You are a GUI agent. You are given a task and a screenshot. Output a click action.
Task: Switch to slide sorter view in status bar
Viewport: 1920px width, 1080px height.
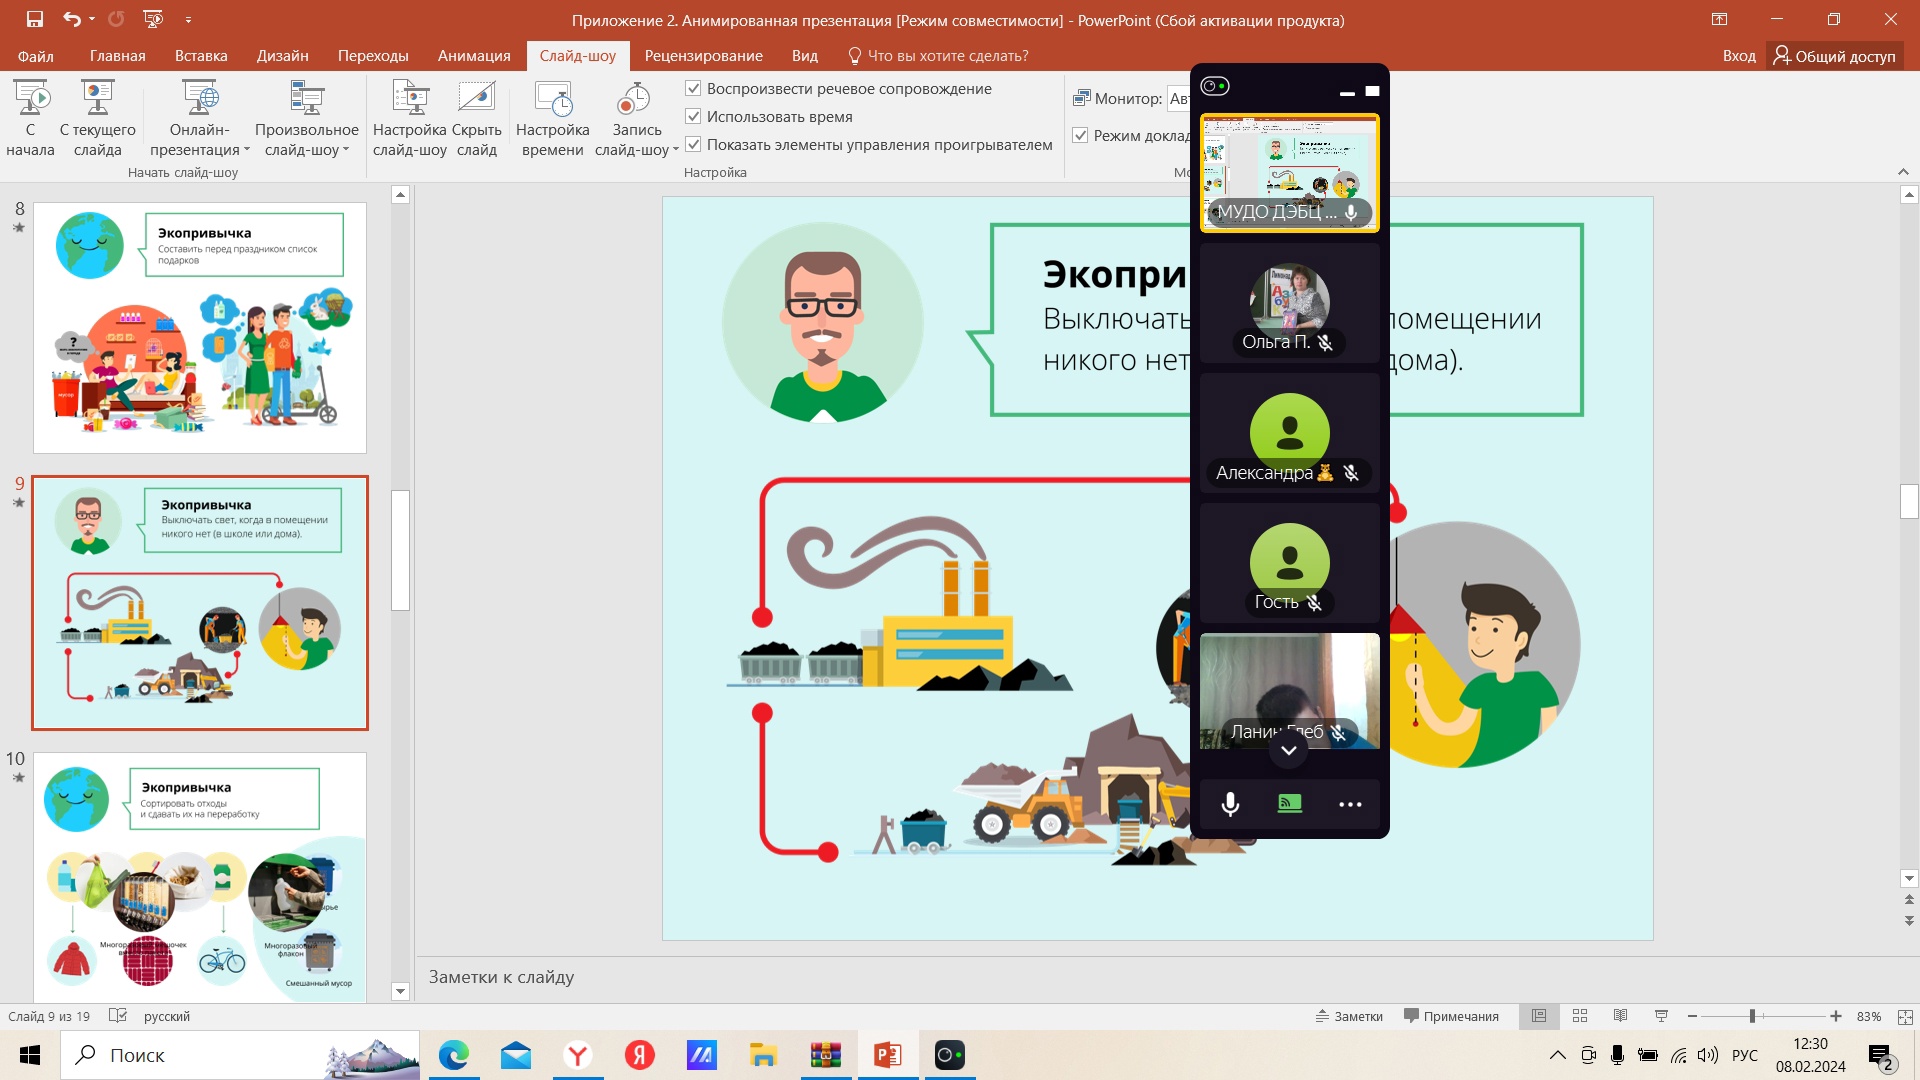click(1580, 1016)
